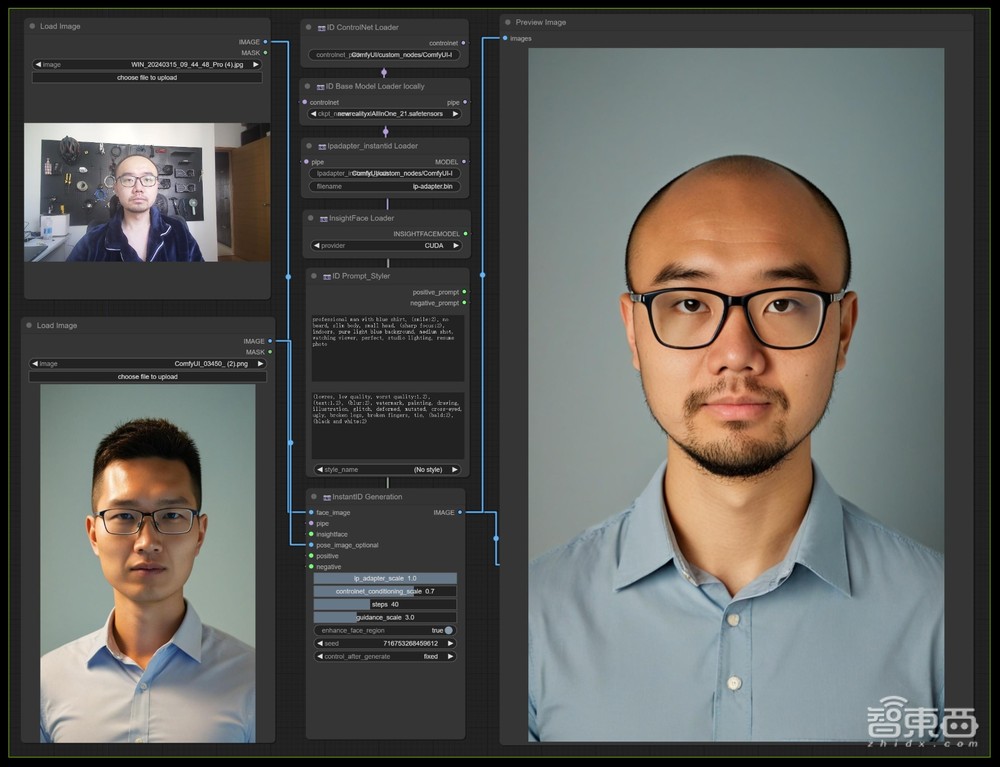Screen dimensions: 1000x767
Task: Click the MASK output of the top Load Image node
Action: 266,52
